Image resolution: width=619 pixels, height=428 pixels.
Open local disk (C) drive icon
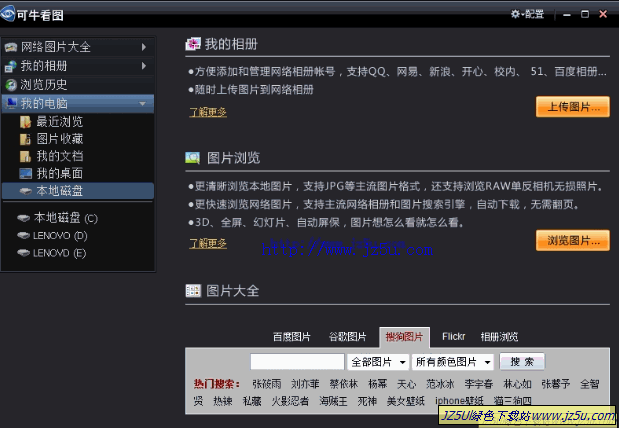pyautogui.click(x=23, y=218)
